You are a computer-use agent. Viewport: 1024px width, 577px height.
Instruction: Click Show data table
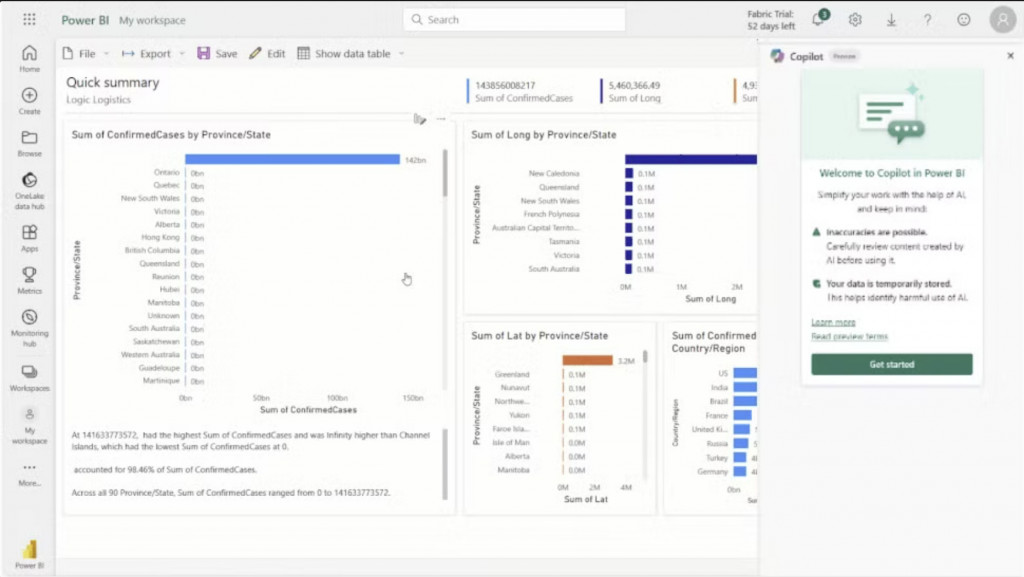(x=344, y=54)
